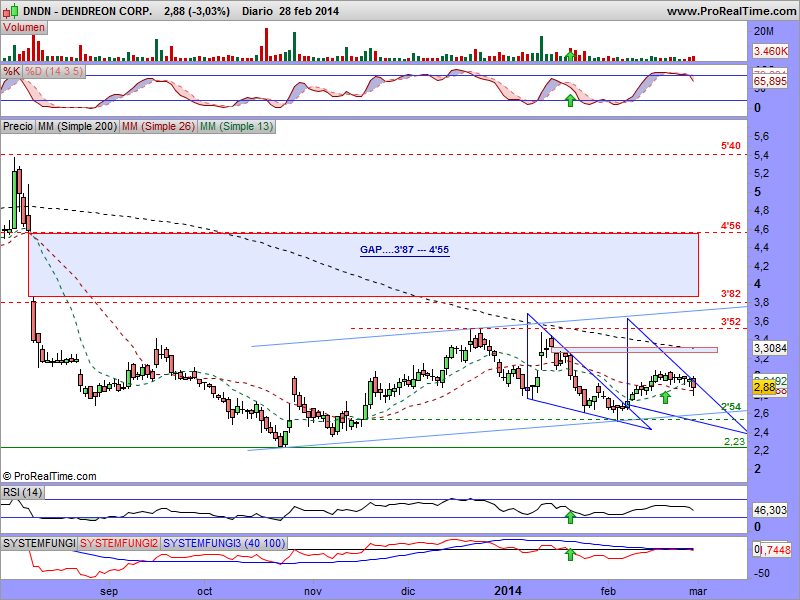
Task: Select the MM (Simple 200) label
Action: tap(77, 126)
